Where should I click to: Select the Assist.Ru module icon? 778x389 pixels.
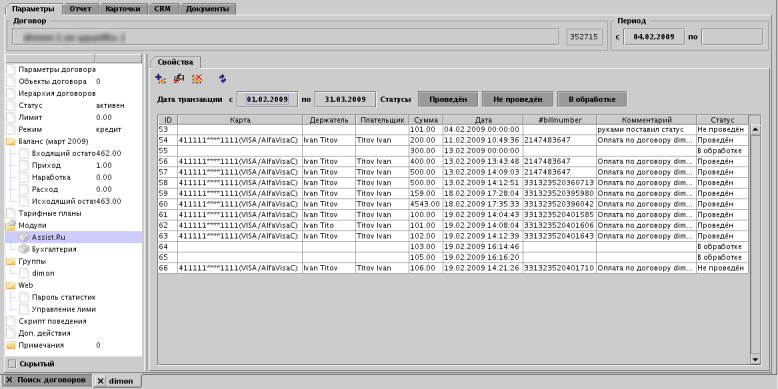tap(24, 237)
